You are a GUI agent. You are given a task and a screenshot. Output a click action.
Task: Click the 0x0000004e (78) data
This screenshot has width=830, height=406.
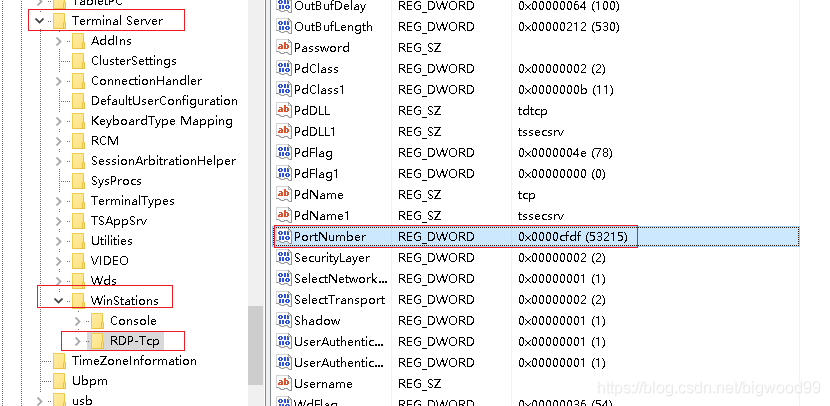(x=565, y=153)
